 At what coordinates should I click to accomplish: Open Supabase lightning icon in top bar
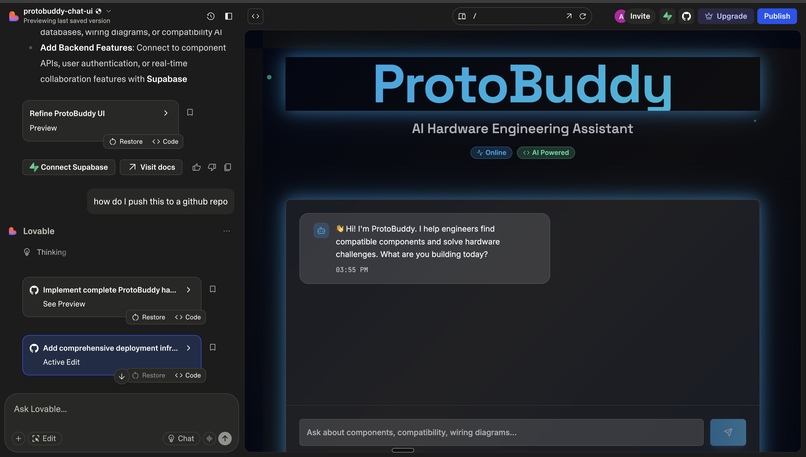668,16
